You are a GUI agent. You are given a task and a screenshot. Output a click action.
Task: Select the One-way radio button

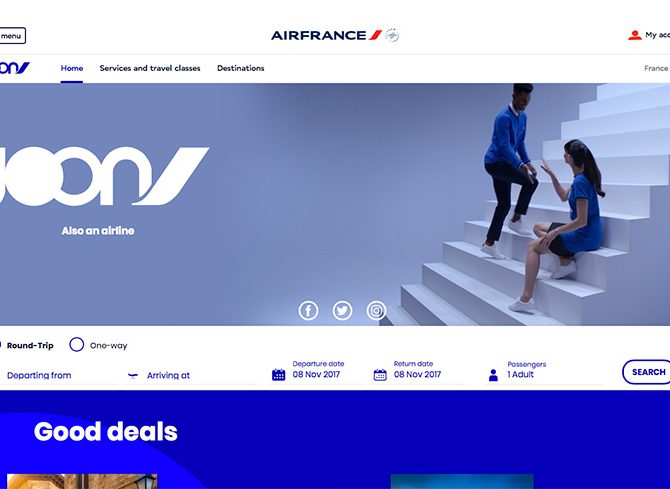(76, 345)
